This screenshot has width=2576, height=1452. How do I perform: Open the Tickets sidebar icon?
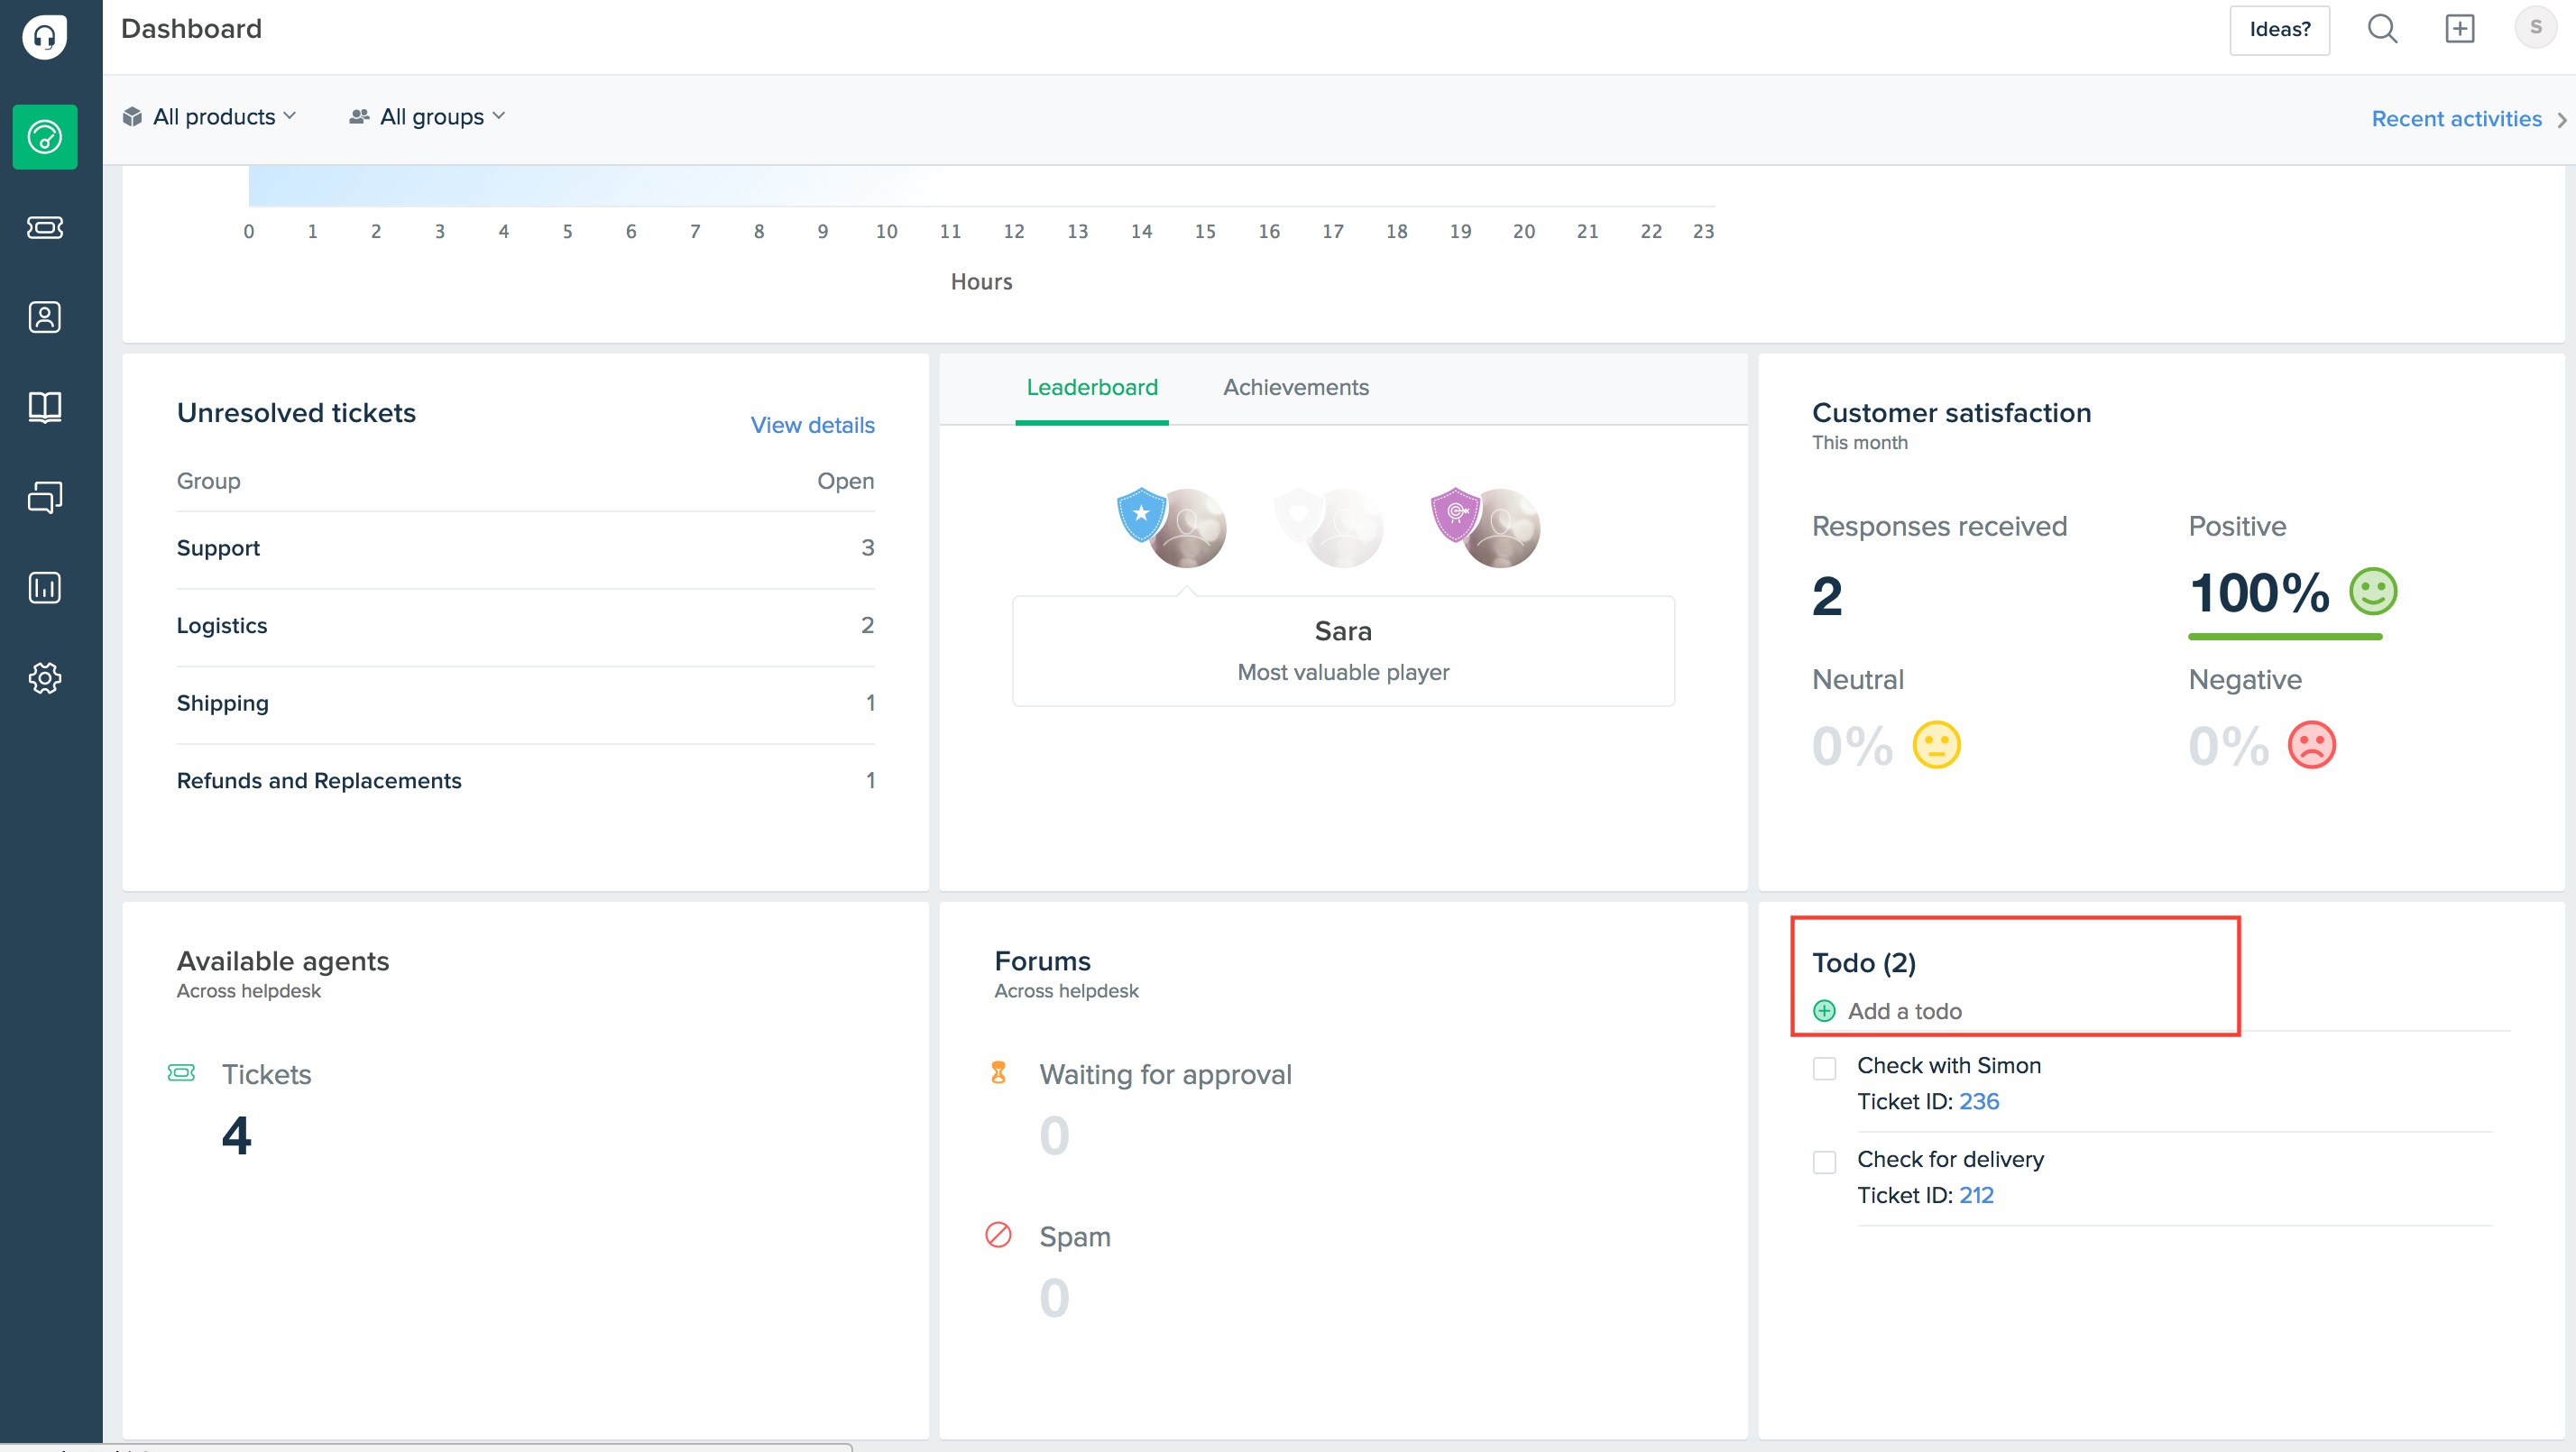pos(44,228)
